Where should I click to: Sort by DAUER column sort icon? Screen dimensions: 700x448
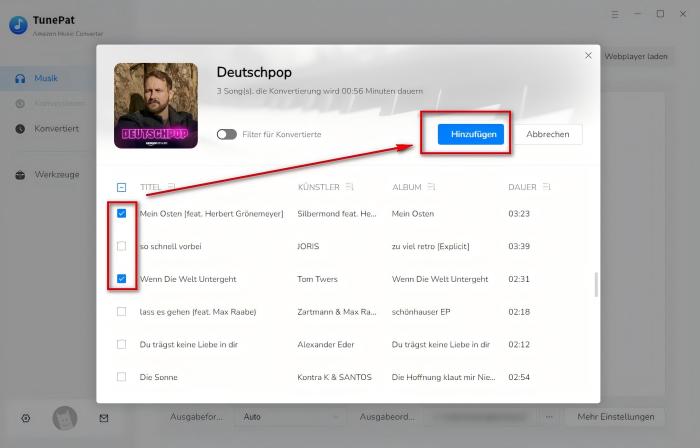[x=546, y=187]
